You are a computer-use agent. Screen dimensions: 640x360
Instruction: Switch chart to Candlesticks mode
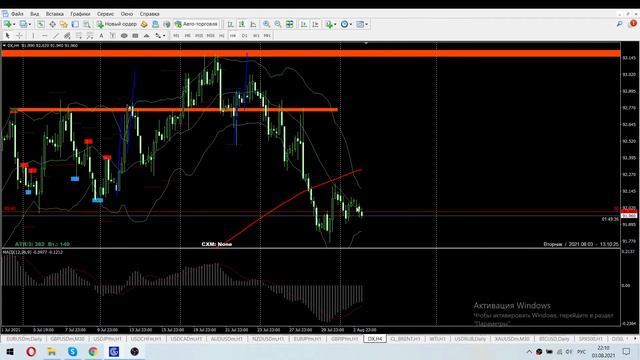tap(242, 24)
